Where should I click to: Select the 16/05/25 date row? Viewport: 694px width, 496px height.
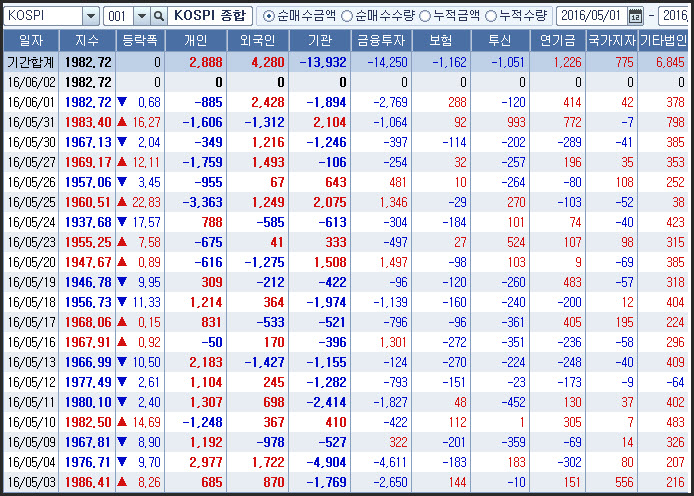346,202
